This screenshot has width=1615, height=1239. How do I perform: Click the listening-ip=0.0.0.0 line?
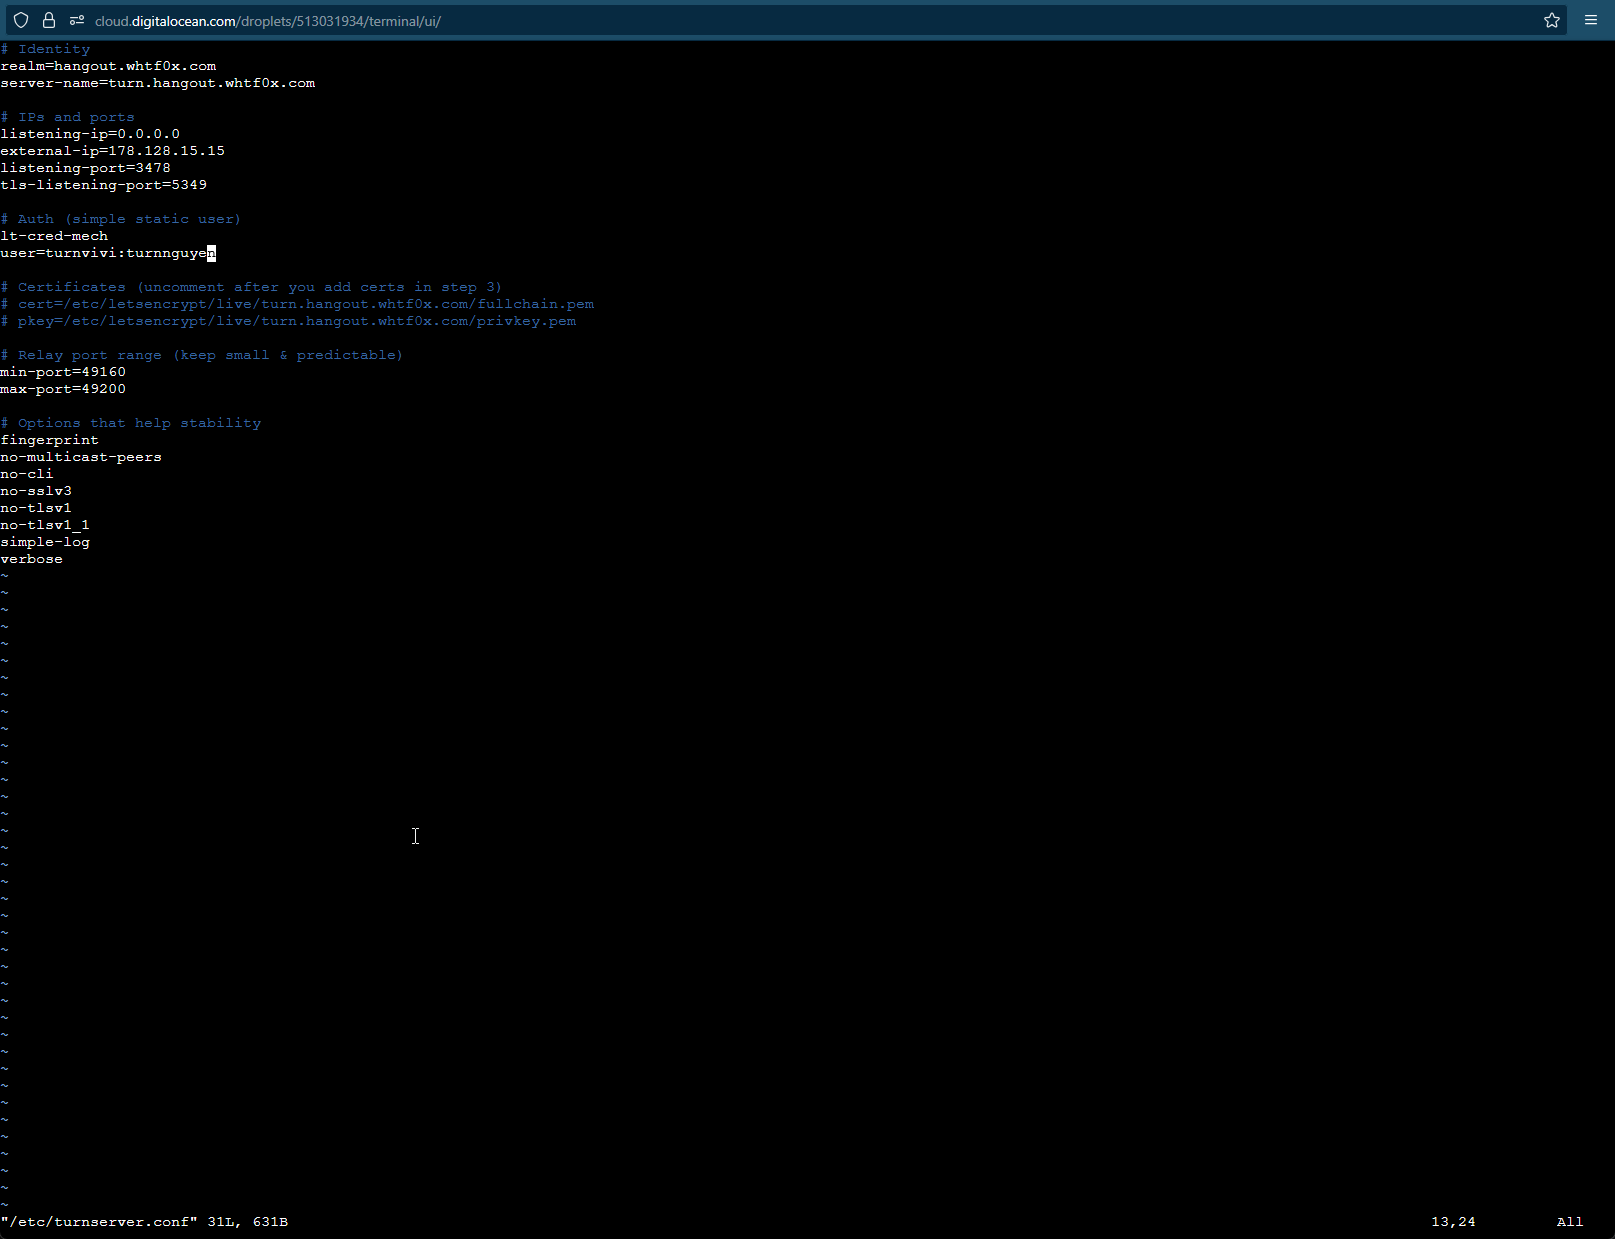(90, 134)
